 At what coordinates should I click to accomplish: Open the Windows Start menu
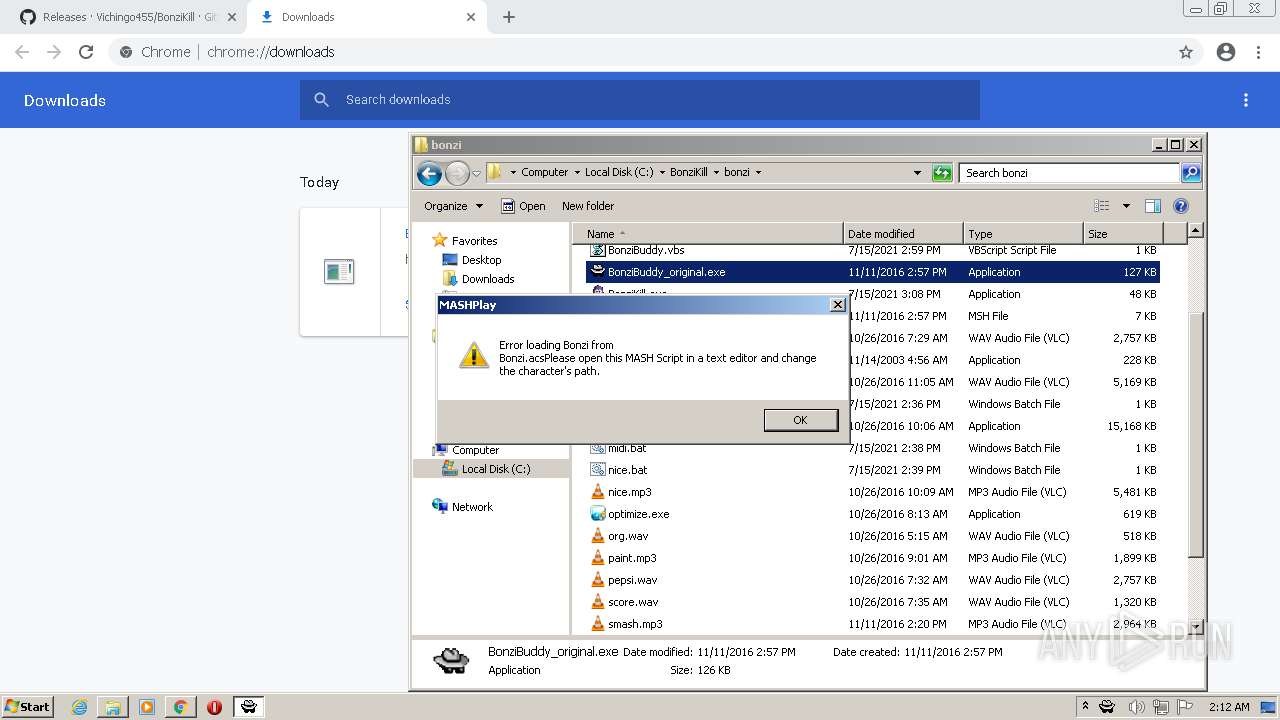[28, 706]
